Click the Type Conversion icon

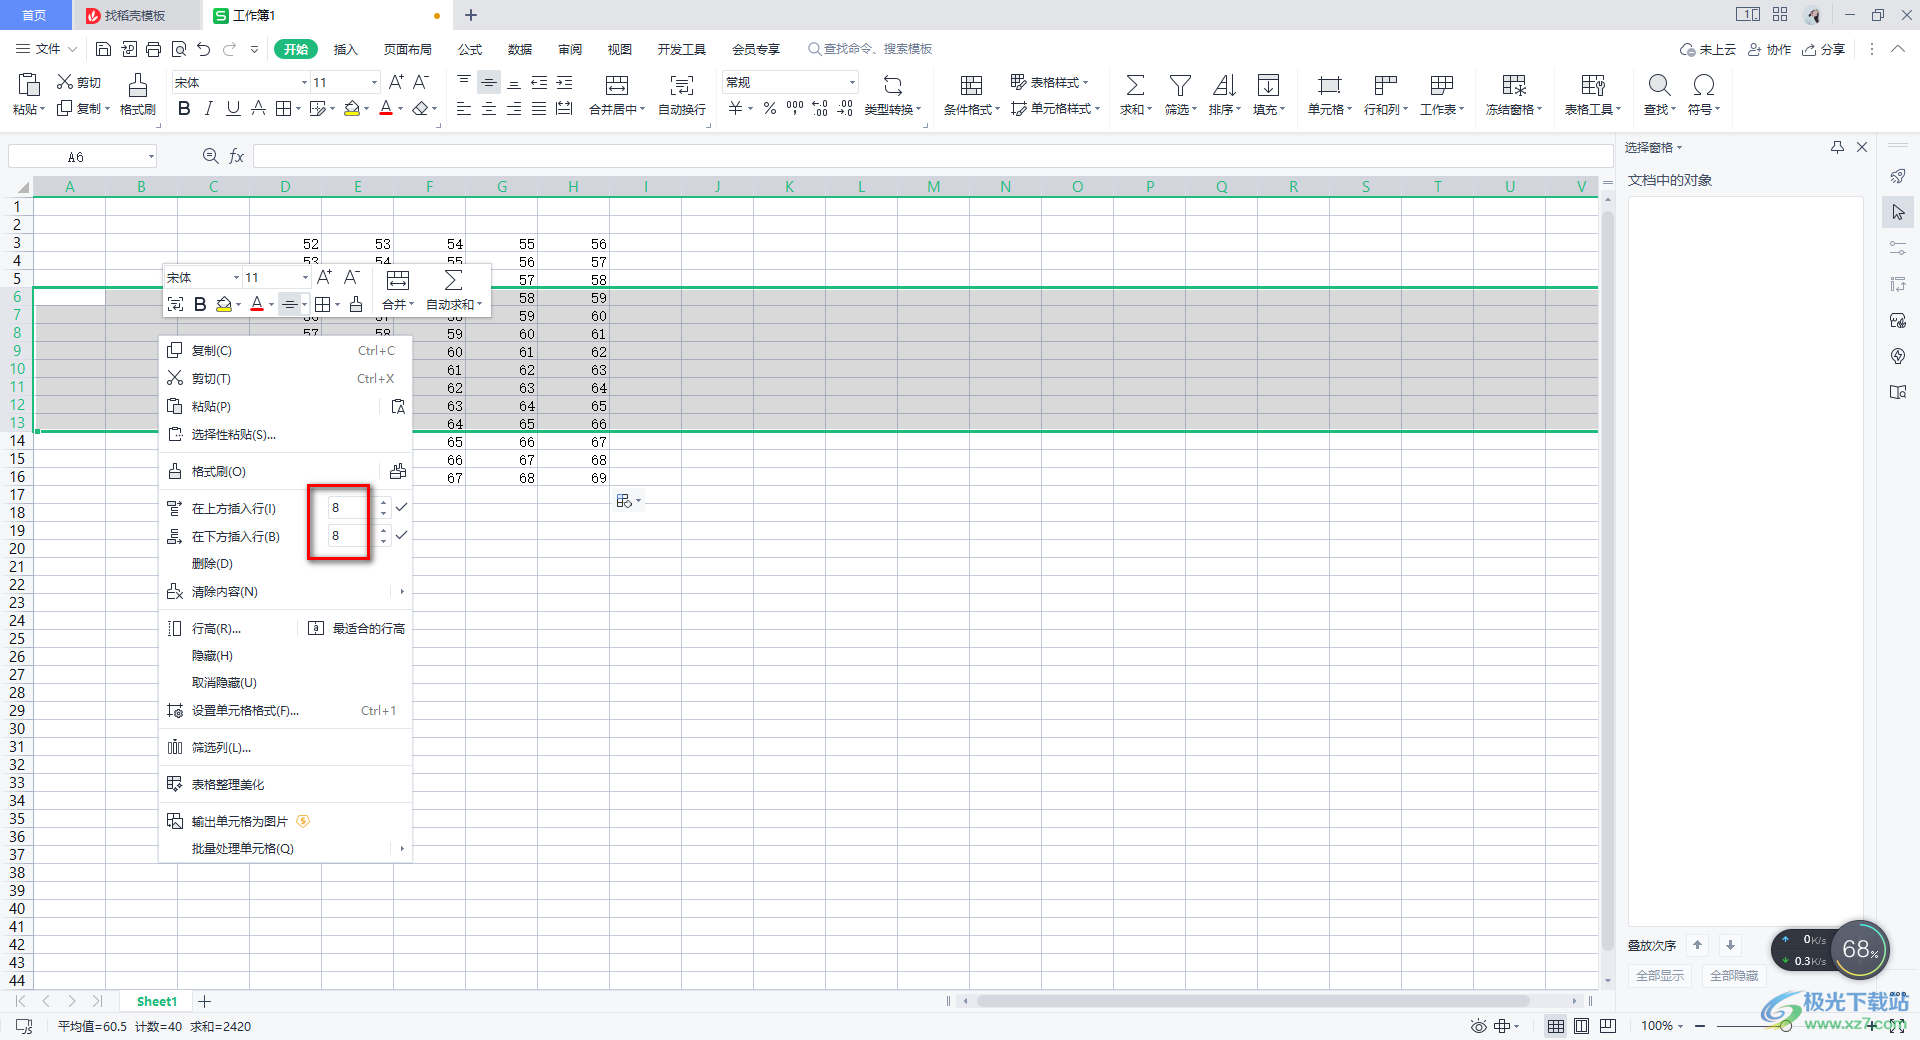click(x=893, y=85)
